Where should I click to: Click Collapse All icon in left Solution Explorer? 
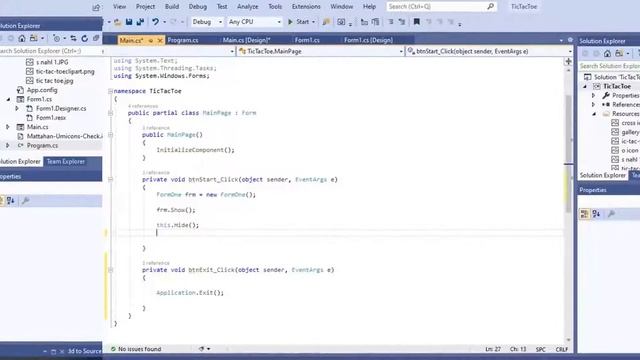point(96,38)
